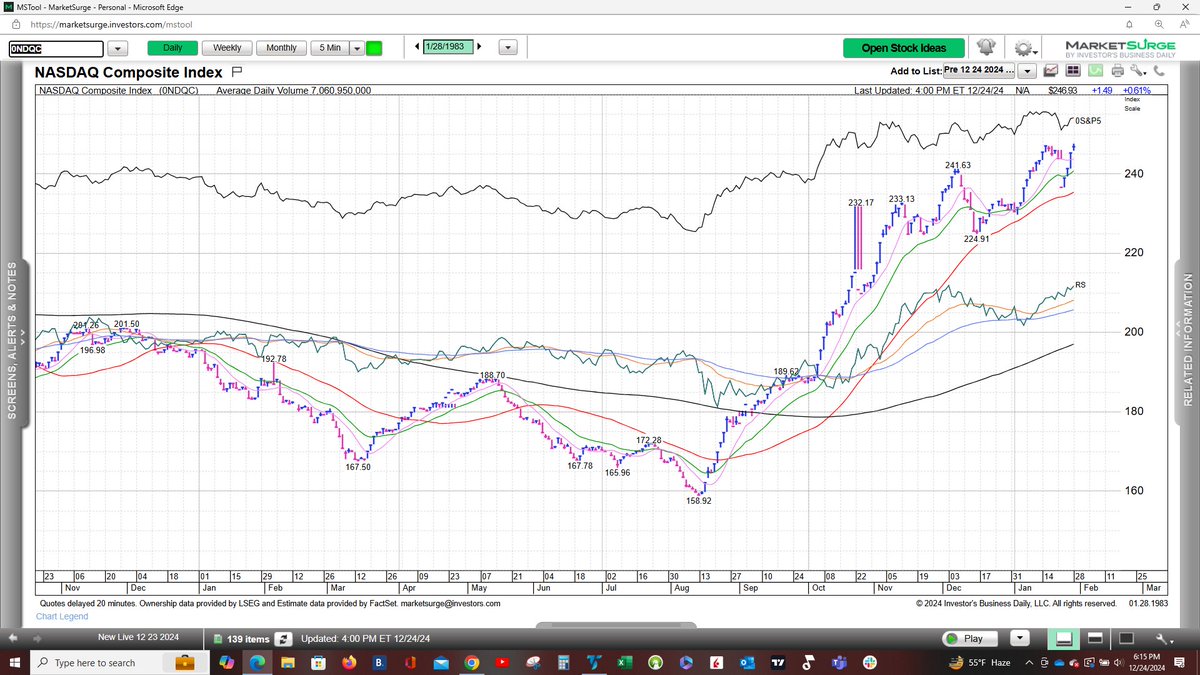Viewport: 1200px width, 675px height.
Task: Open the Add to List dropdown arrow
Action: (1027, 71)
